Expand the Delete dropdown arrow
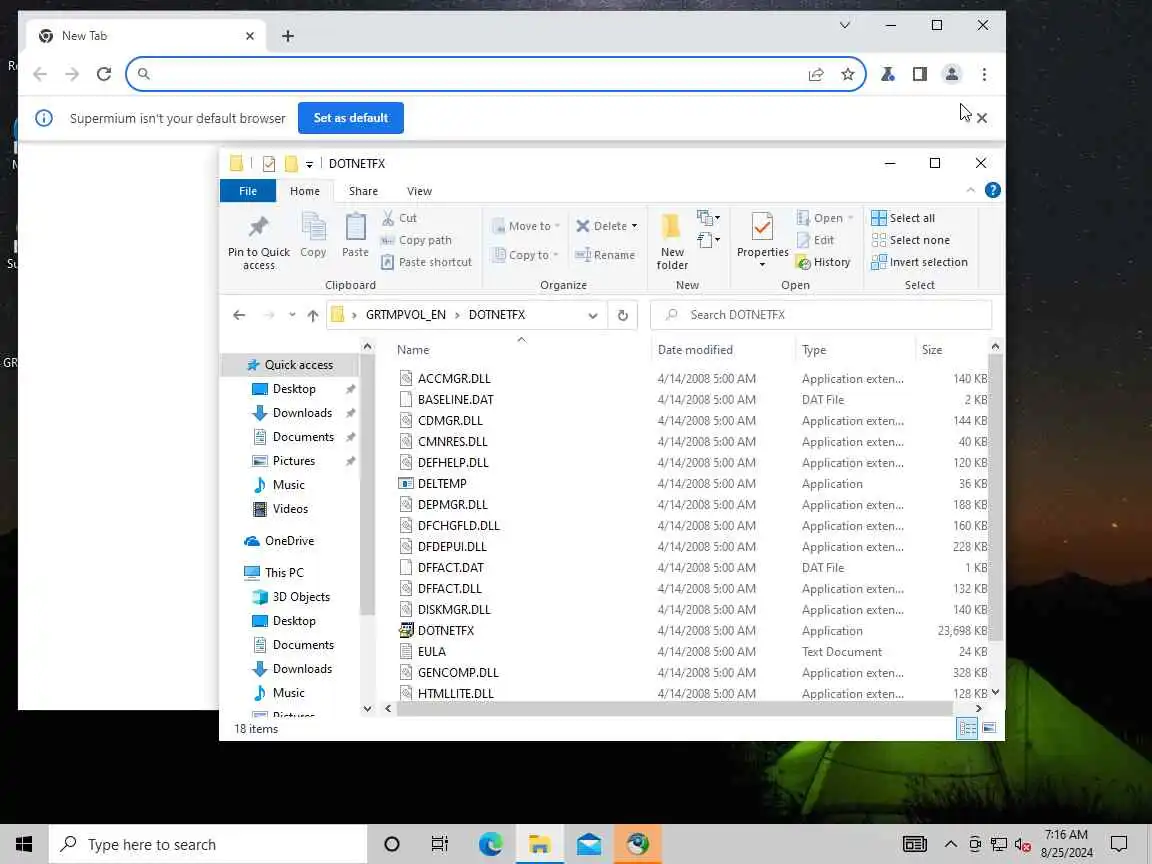Image resolution: width=1152 pixels, height=864 pixels. point(634,226)
